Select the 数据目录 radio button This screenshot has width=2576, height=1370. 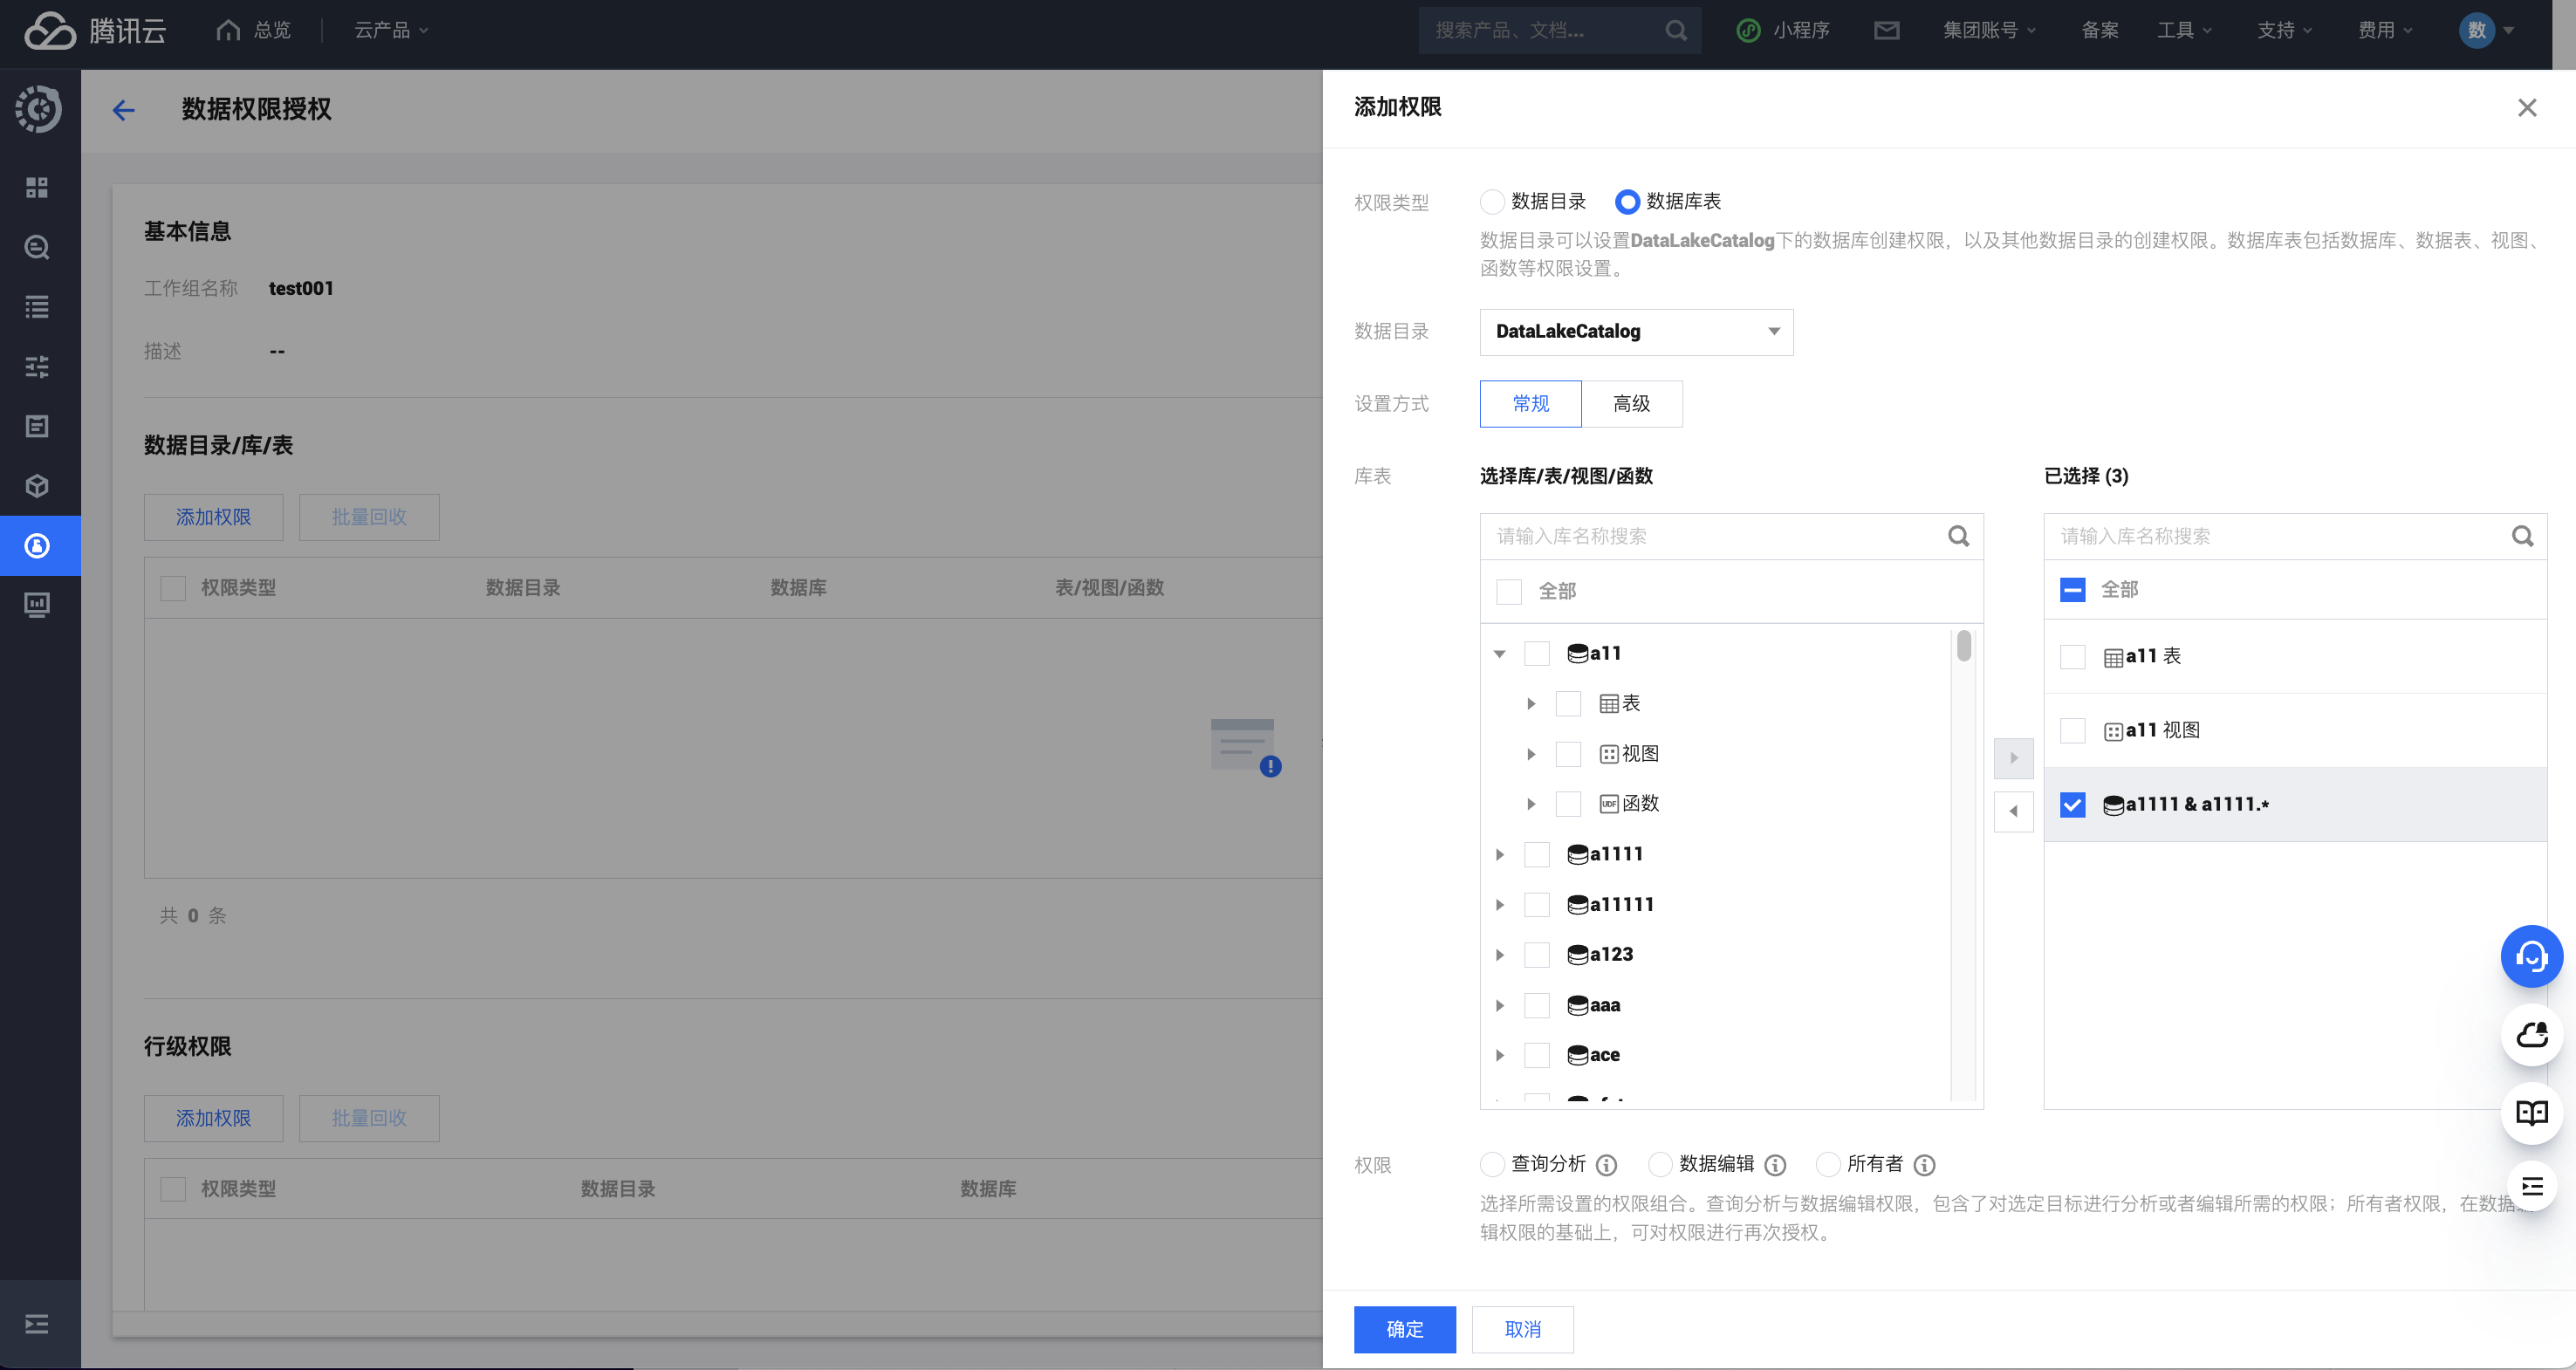[1492, 202]
